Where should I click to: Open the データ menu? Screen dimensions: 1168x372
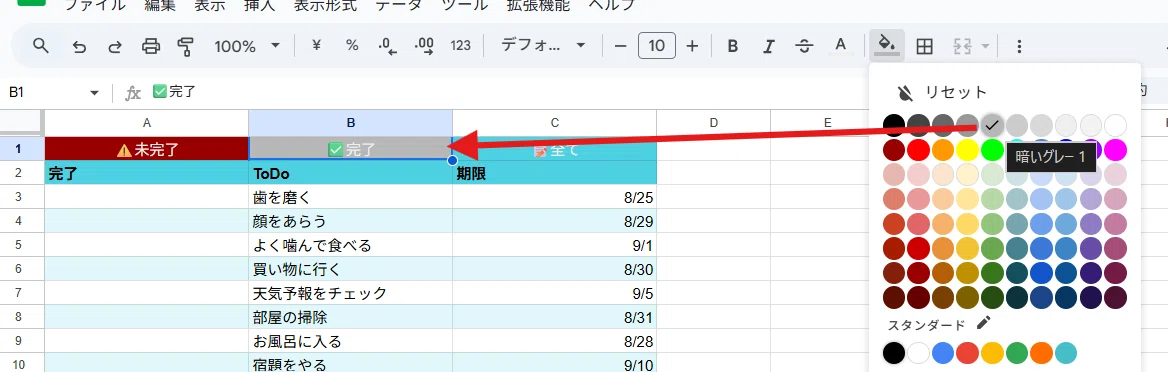pyautogui.click(x=398, y=5)
